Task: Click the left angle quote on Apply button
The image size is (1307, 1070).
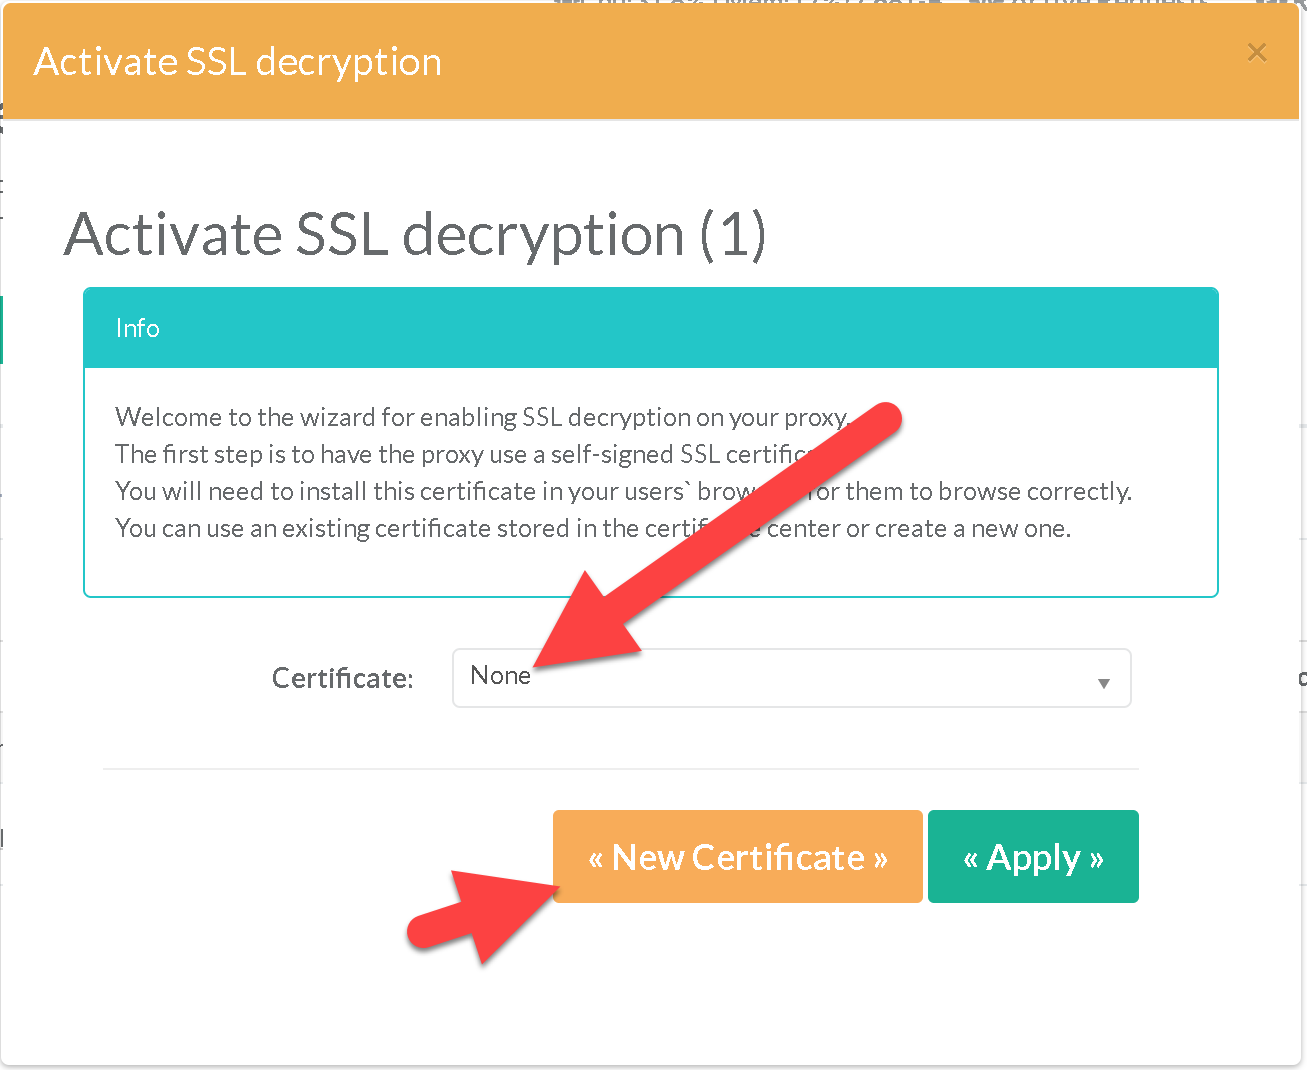Action: [x=970, y=859]
